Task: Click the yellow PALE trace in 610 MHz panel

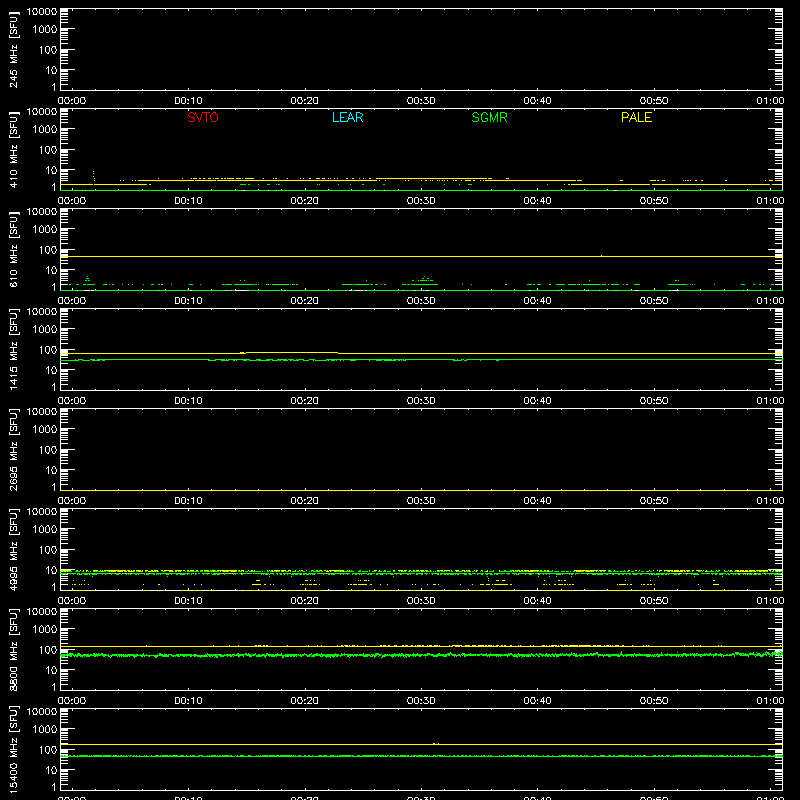Action: [x=421, y=256]
